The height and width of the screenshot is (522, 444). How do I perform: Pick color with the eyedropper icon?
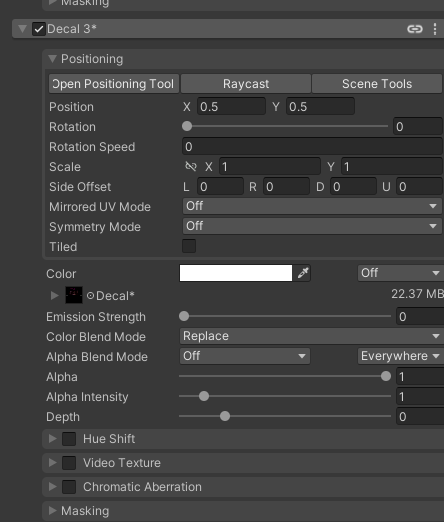click(x=303, y=273)
